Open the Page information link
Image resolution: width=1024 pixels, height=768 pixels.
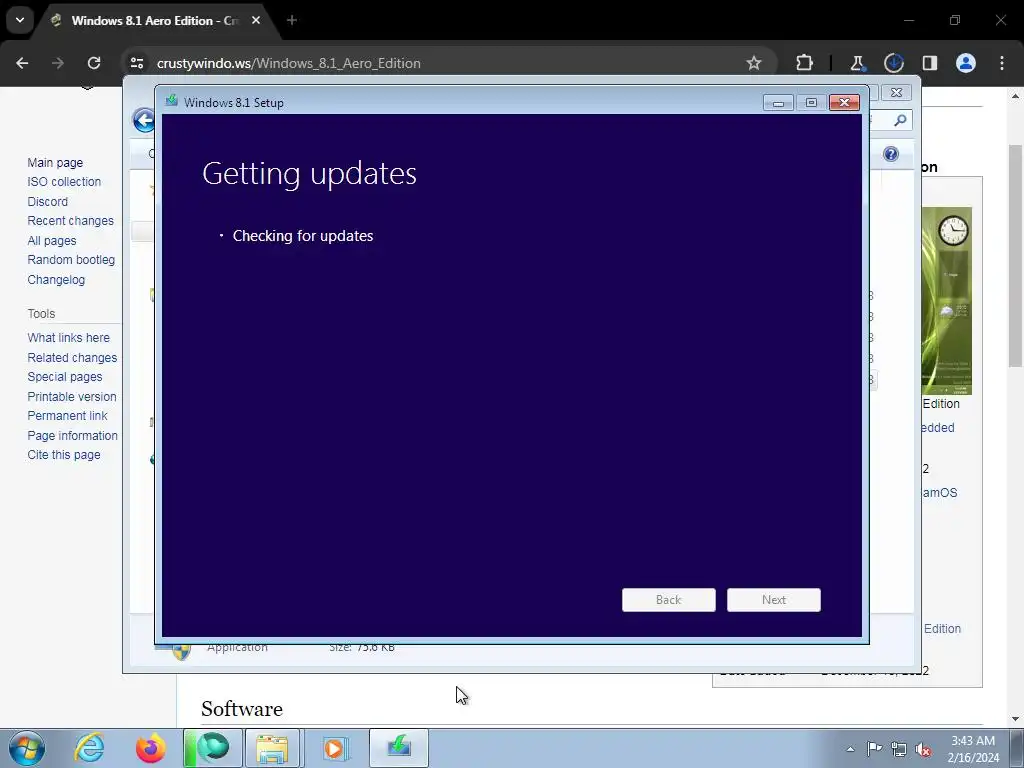[72, 436]
